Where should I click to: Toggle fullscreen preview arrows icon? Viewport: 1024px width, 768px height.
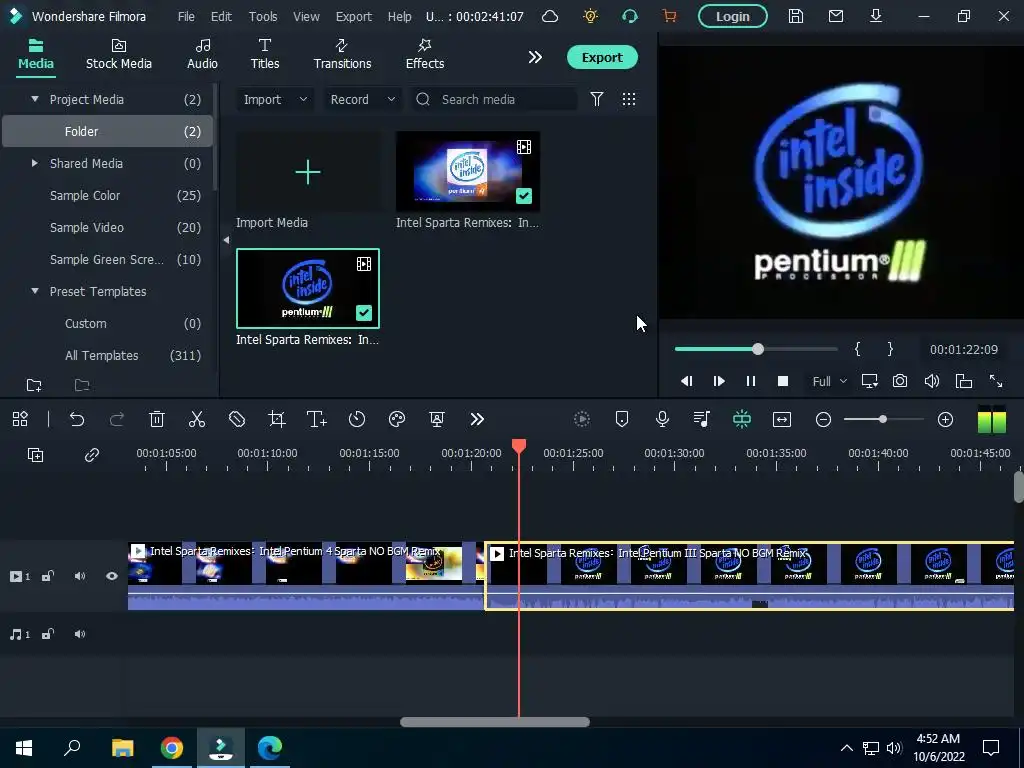(x=996, y=381)
